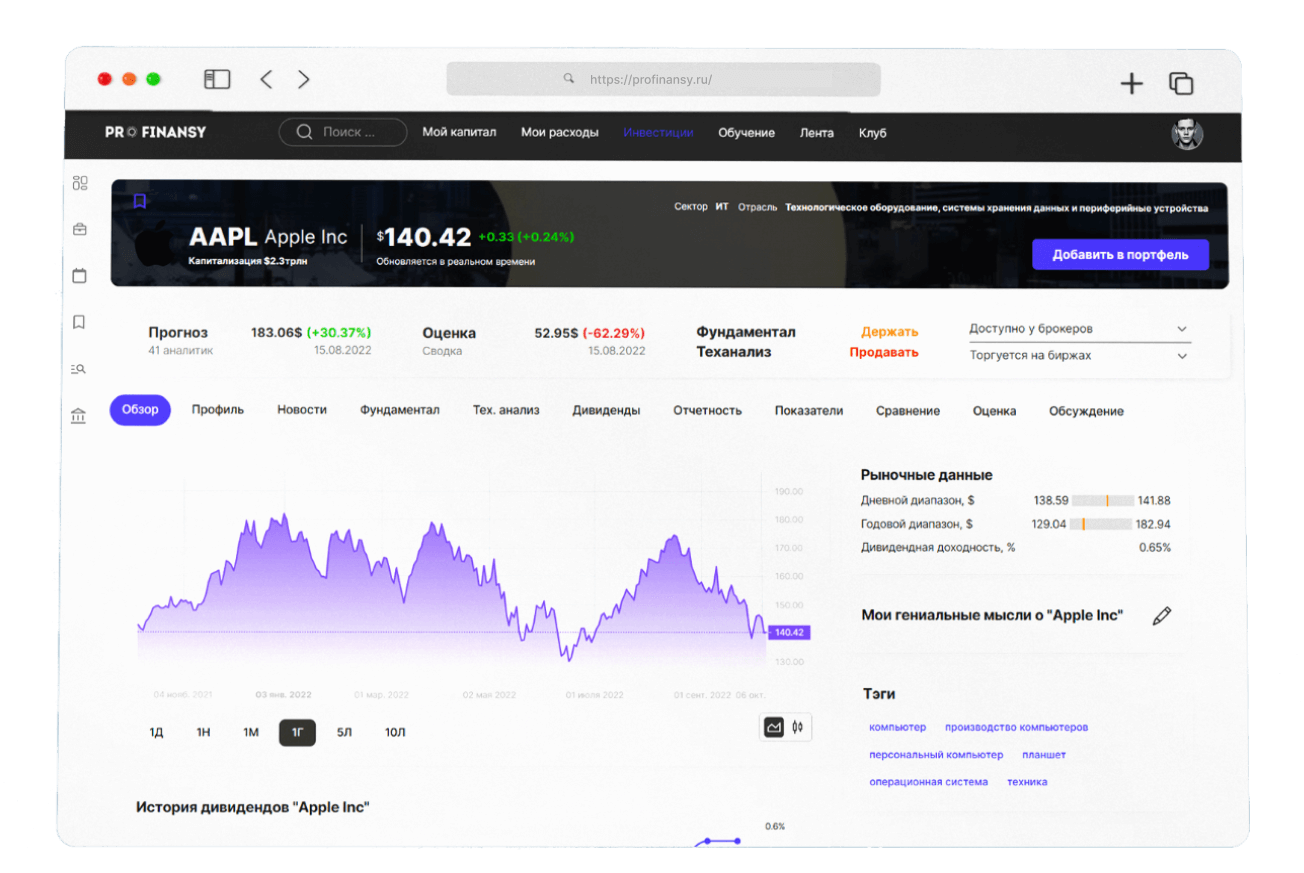
Task: Click the orange 'Держать' fundamental rating
Action: (889, 332)
